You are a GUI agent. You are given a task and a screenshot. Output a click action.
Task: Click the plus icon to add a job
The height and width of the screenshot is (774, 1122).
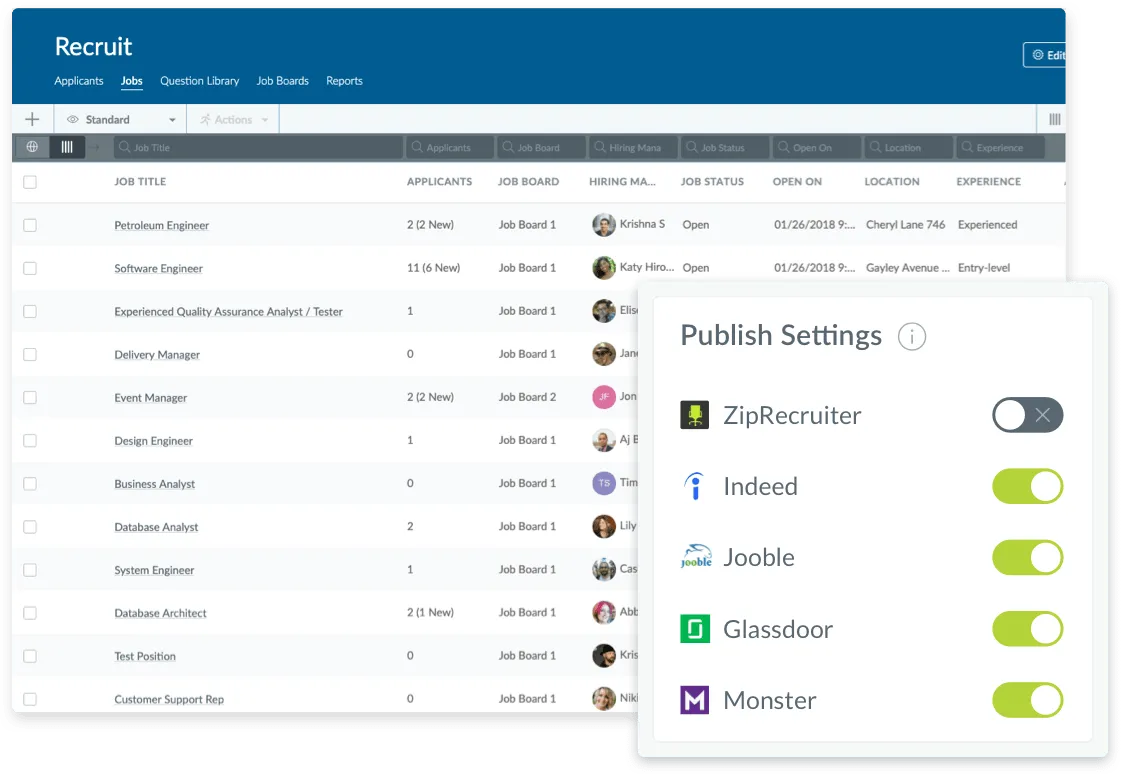[x=32, y=119]
